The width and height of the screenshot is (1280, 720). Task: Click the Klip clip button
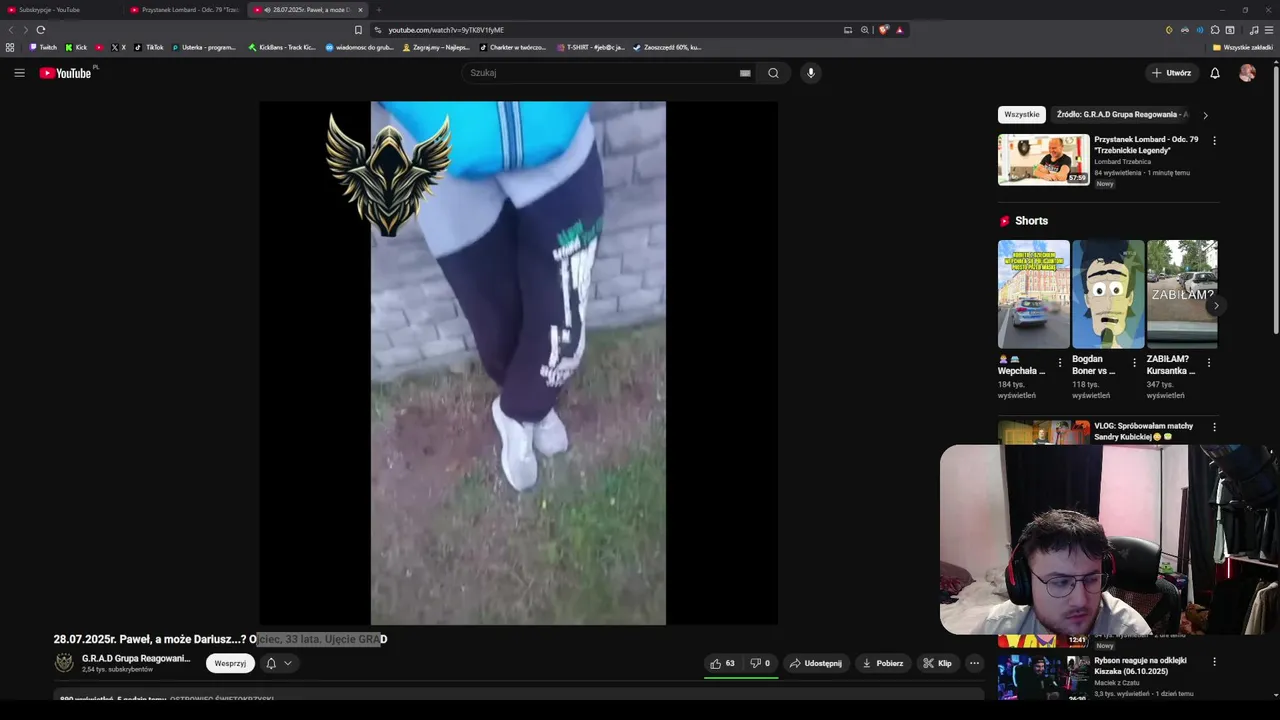pos(937,663)
